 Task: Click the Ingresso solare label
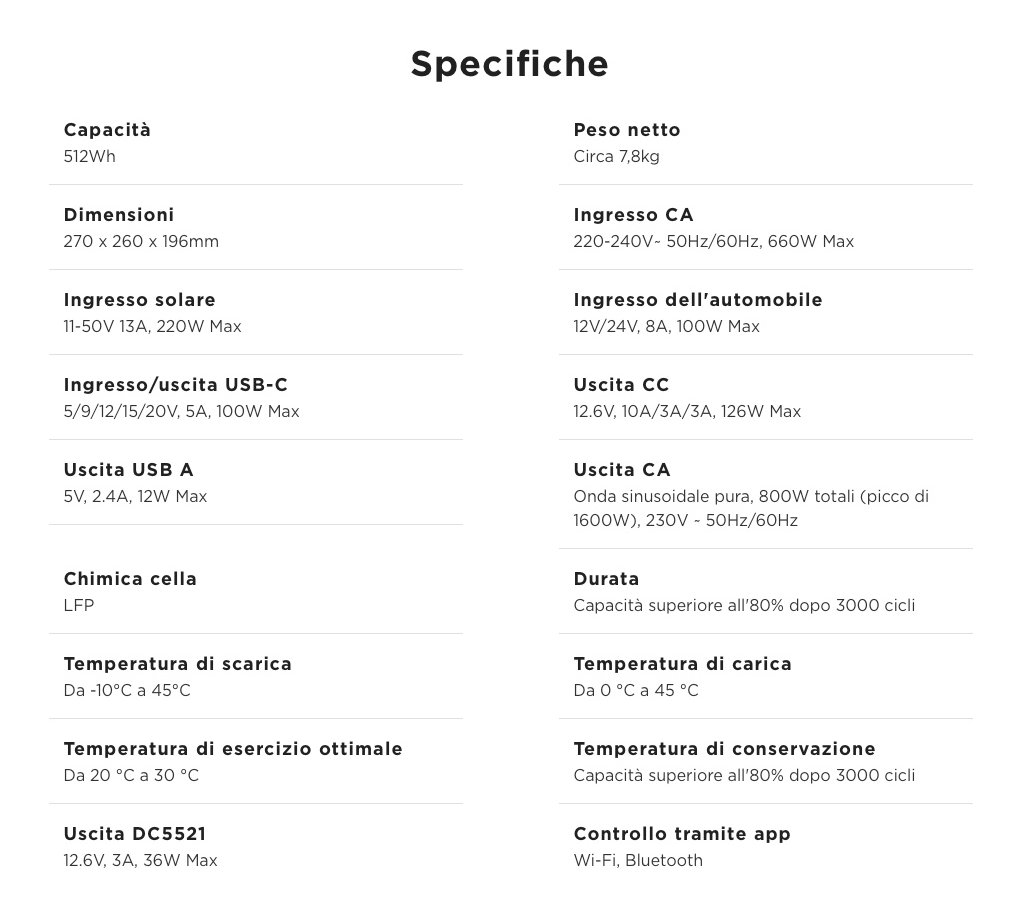coord(139,300)
